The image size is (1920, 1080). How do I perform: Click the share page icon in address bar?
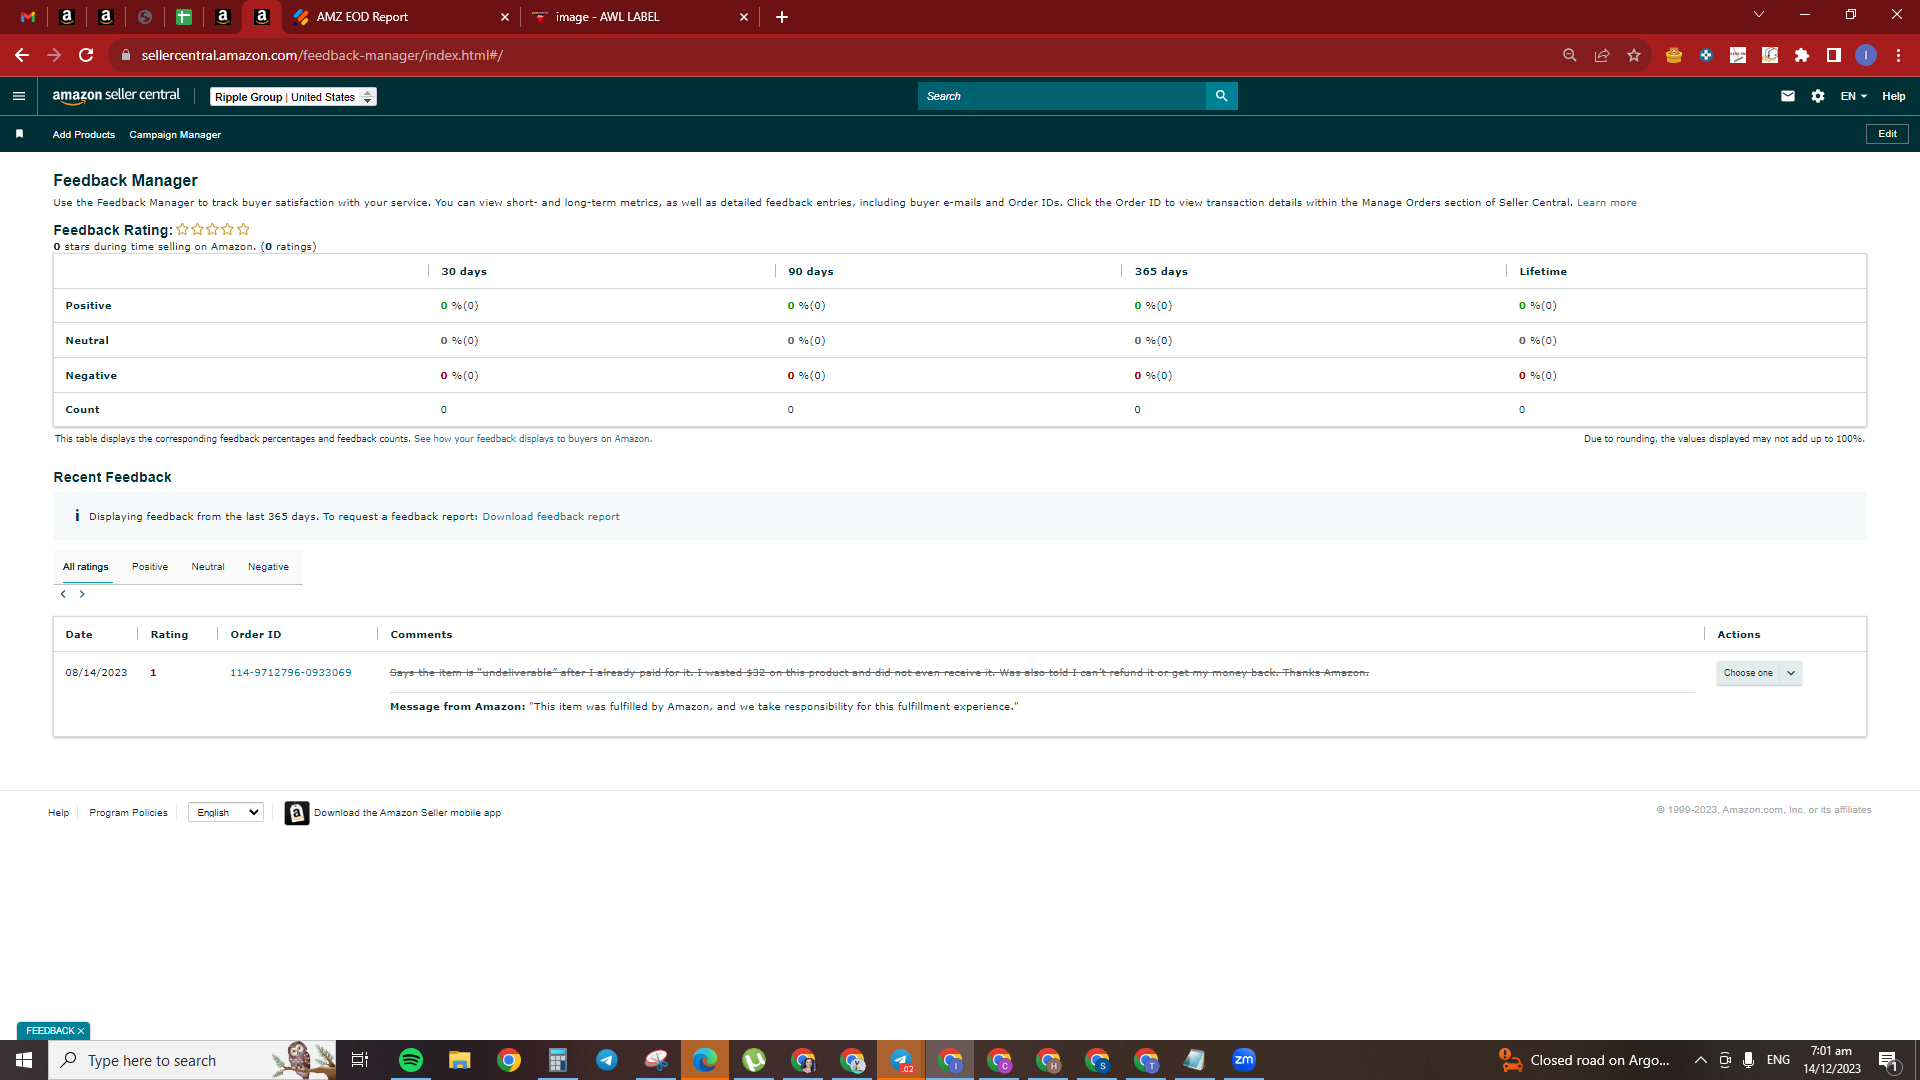(1602, 55)
